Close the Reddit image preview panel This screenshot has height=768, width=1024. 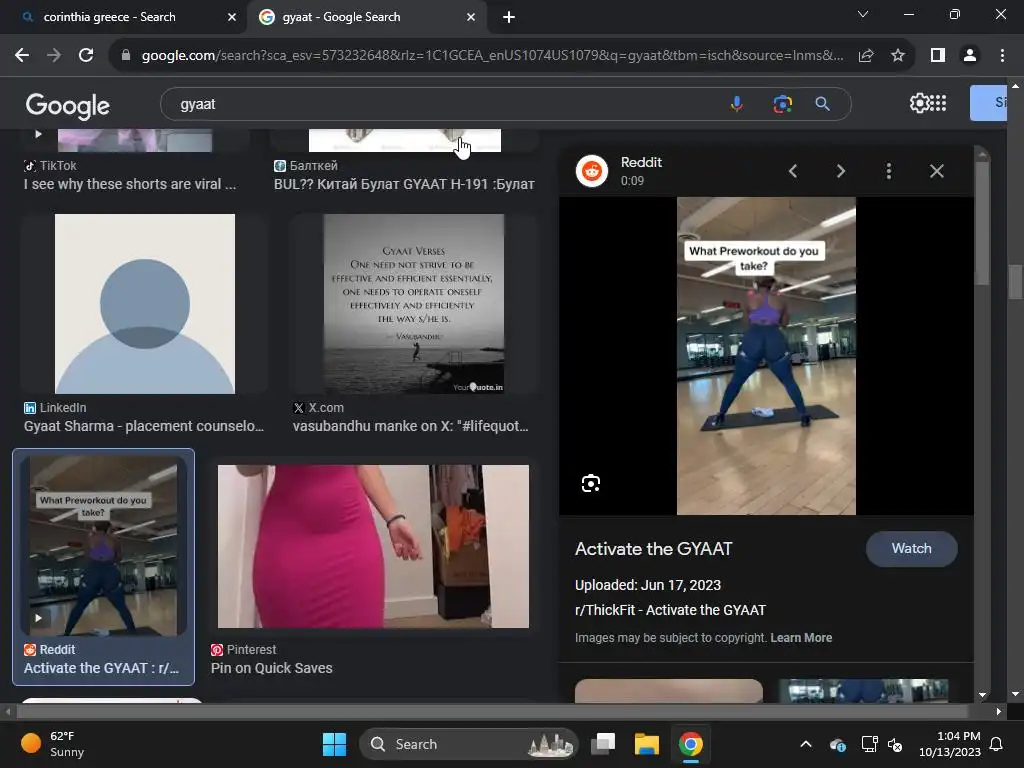pyautogui.click(x=936, y=171)
